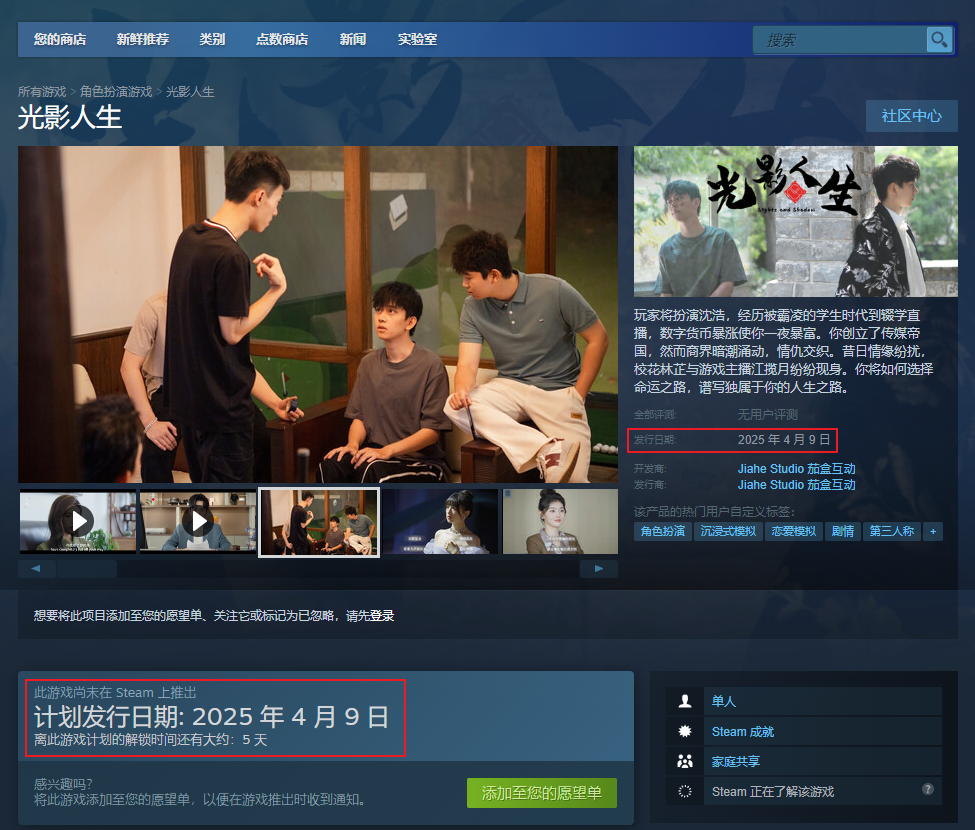This screenshot has height=830, width=975.
Task: Select the woman in white dress thumbnail
Action: (440, 521)
